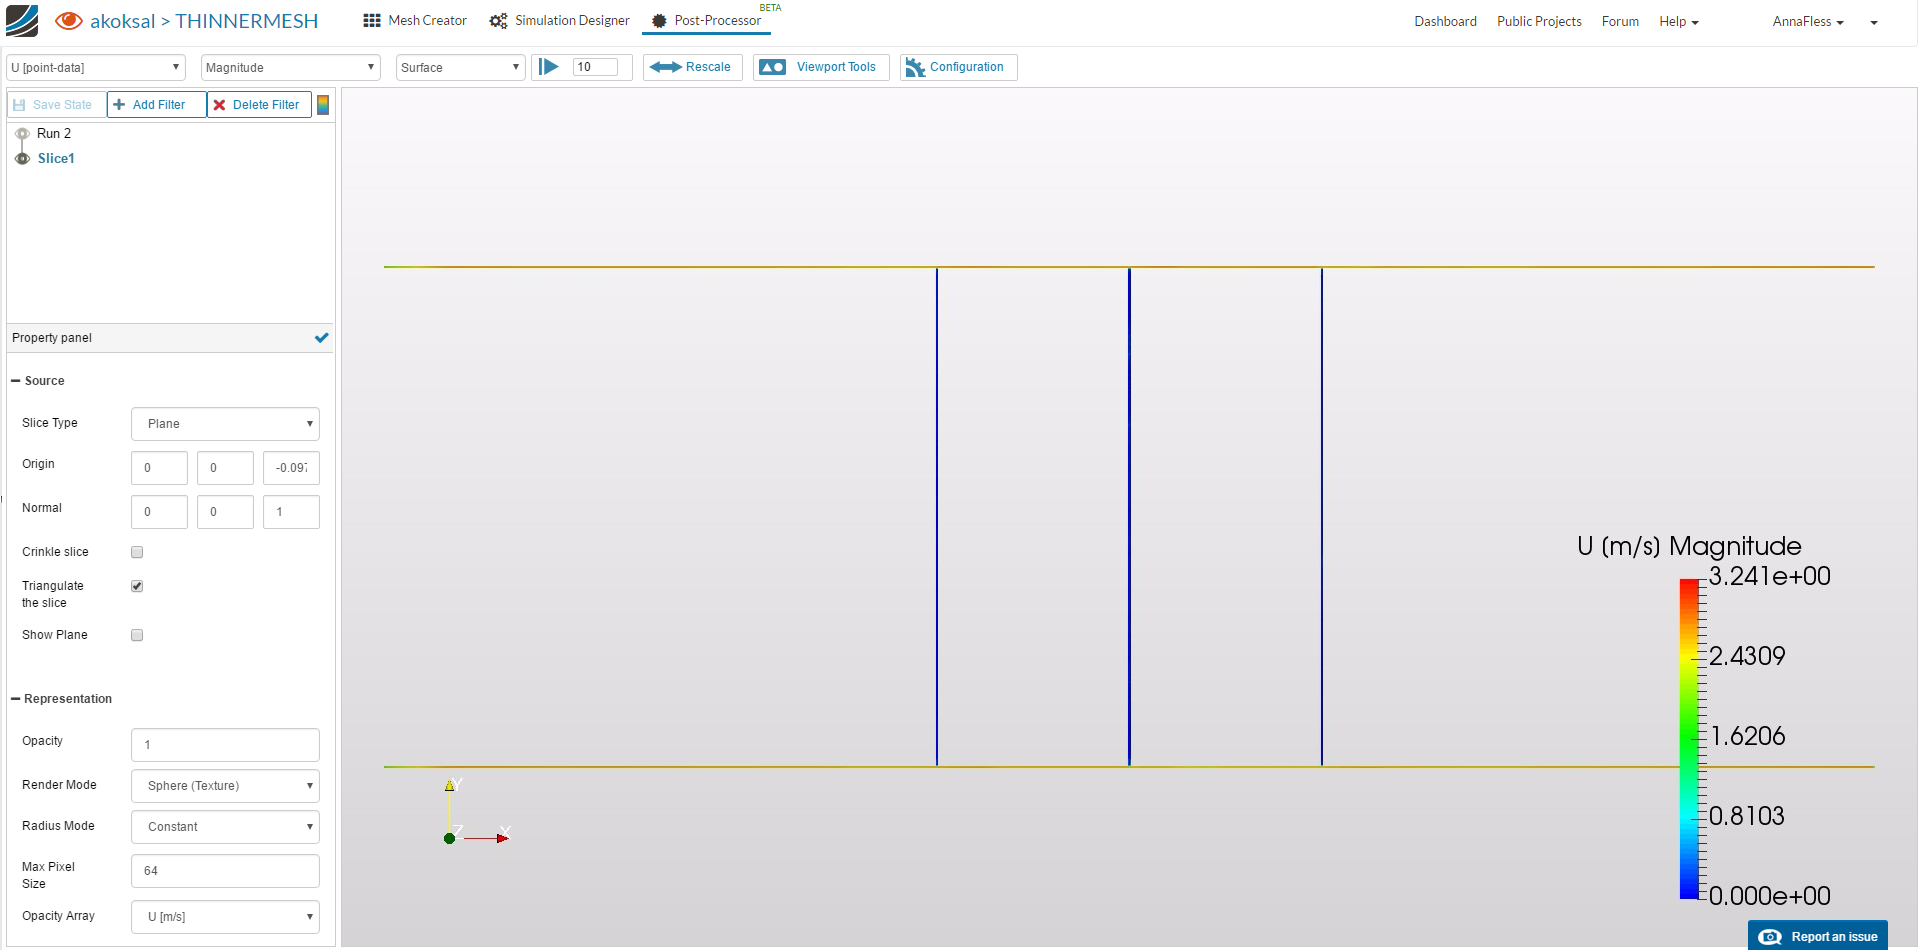
Task: Click the Normal Y input field
Action: (225, 512)
